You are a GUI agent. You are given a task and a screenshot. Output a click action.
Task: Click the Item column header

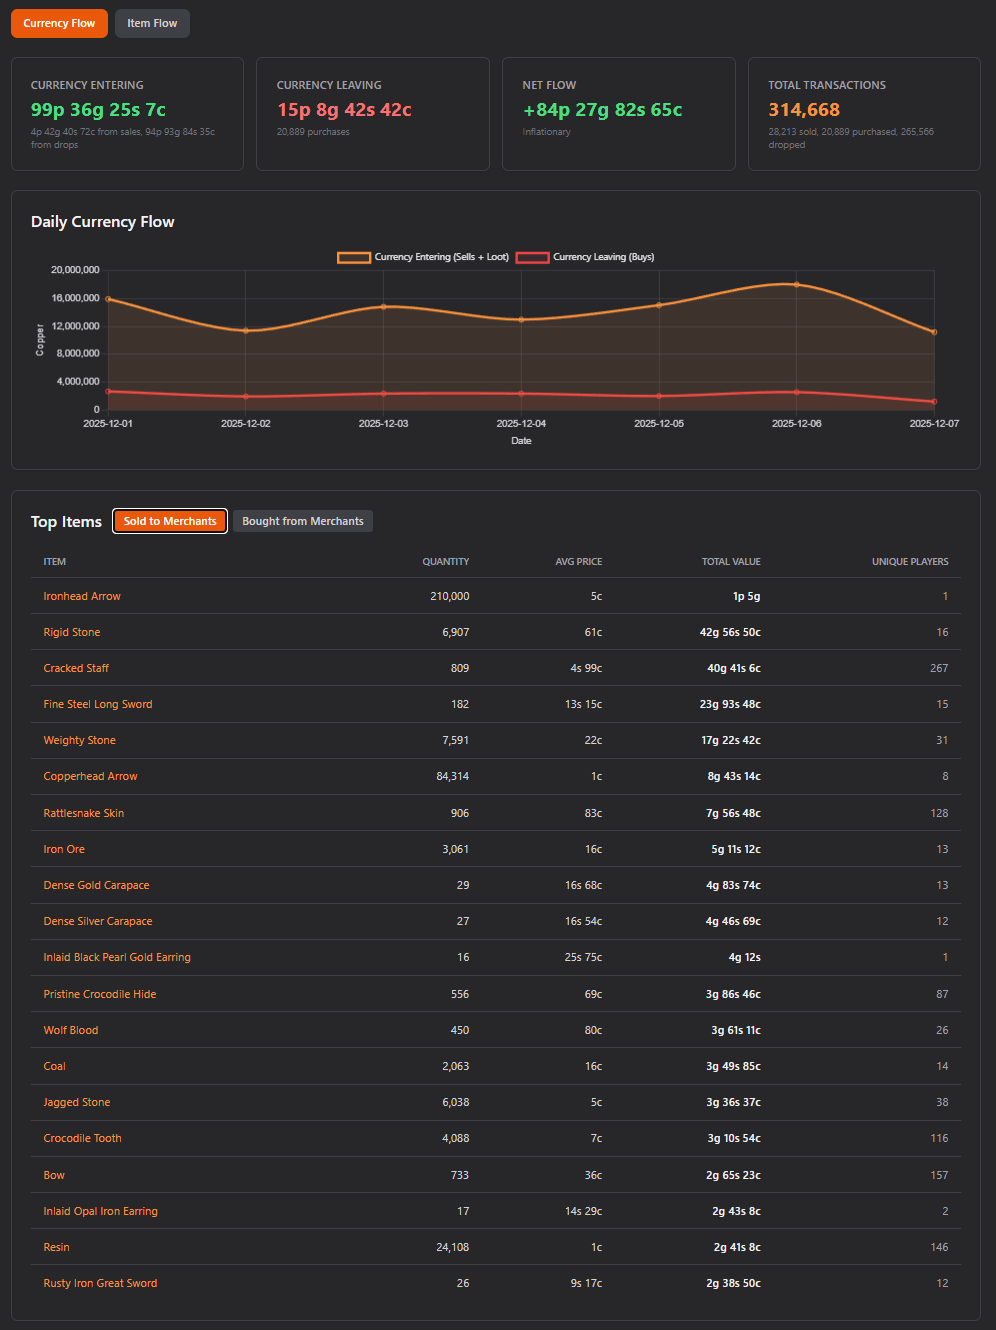click(x=55, y=562)
